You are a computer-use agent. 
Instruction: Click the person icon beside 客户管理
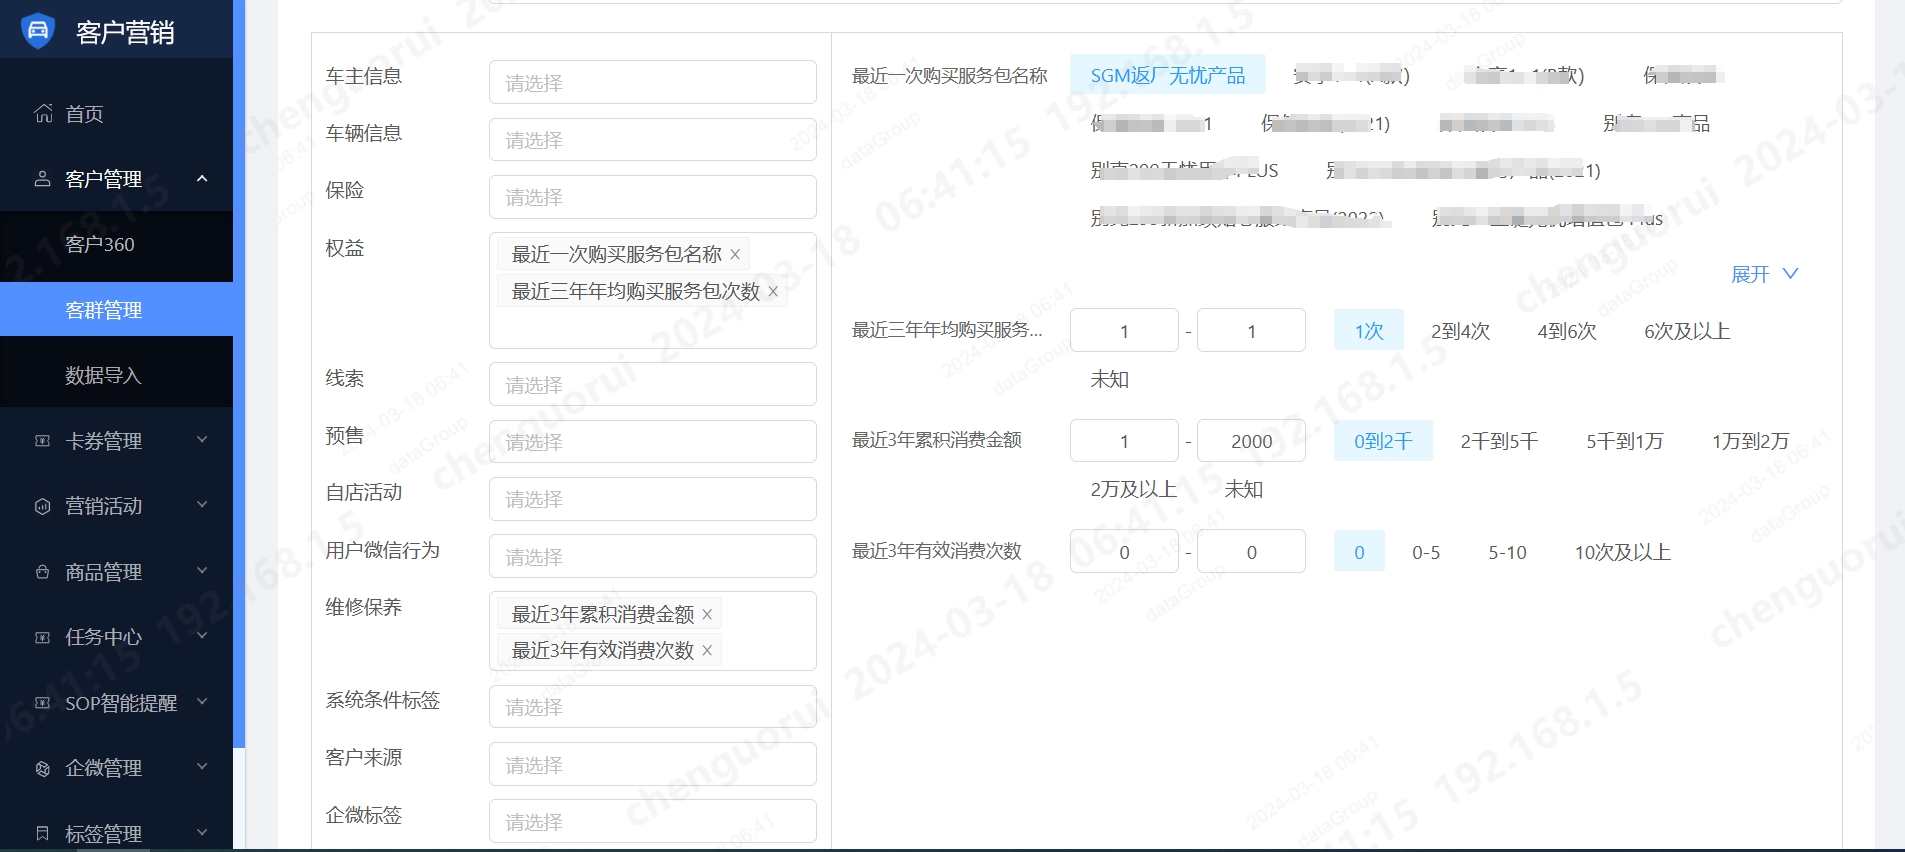pos(42,179)
